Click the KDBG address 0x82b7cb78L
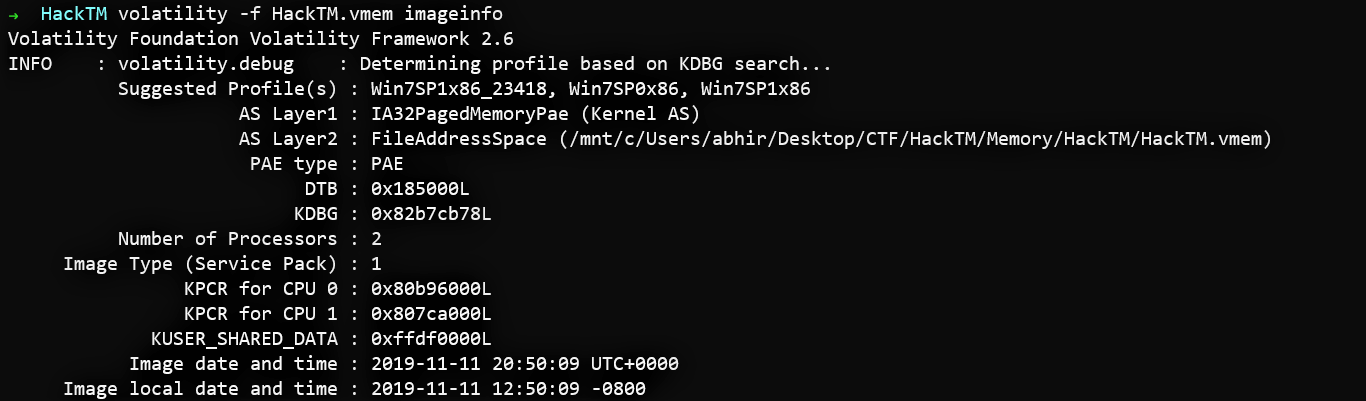This screenshot has width=1366, height=401. pos(431,214)
